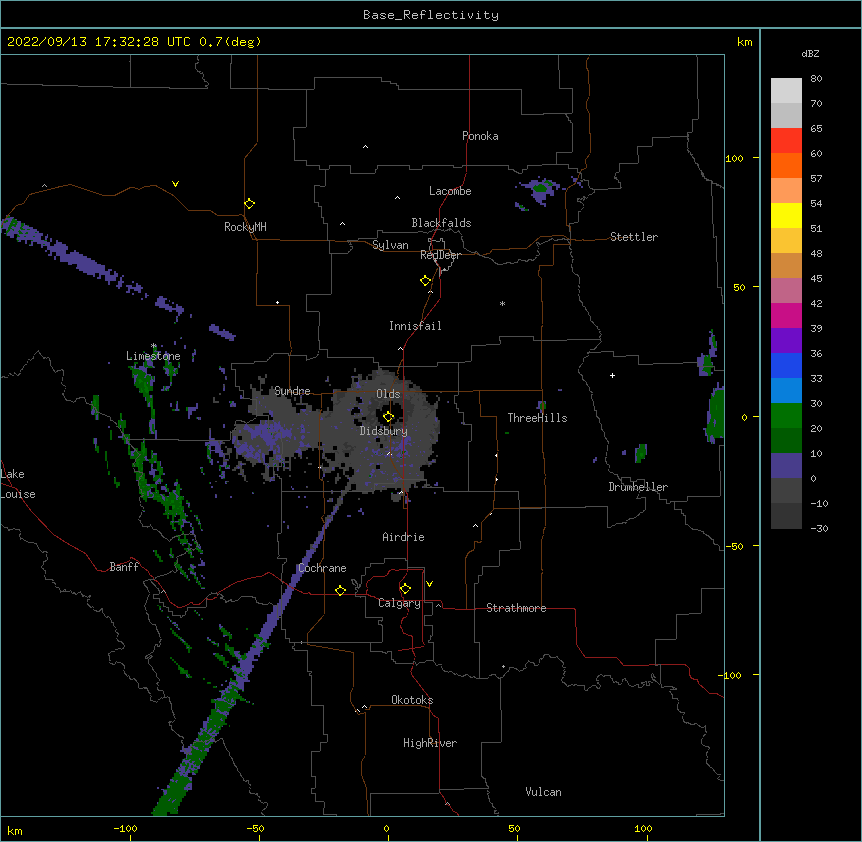Click the Sylvan label
The height and width of the screenshot is (842, 862).
click(390, 245)
